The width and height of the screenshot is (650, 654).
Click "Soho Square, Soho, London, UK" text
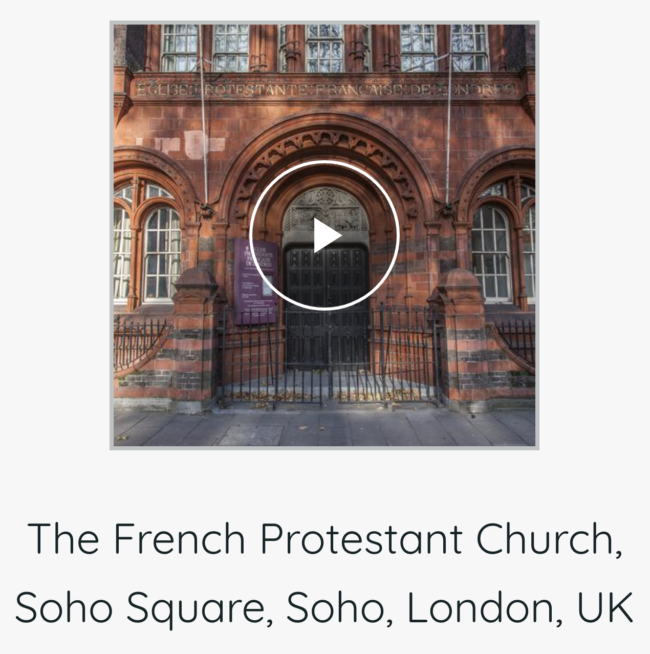pyautogui.click(x=325, y=607)
